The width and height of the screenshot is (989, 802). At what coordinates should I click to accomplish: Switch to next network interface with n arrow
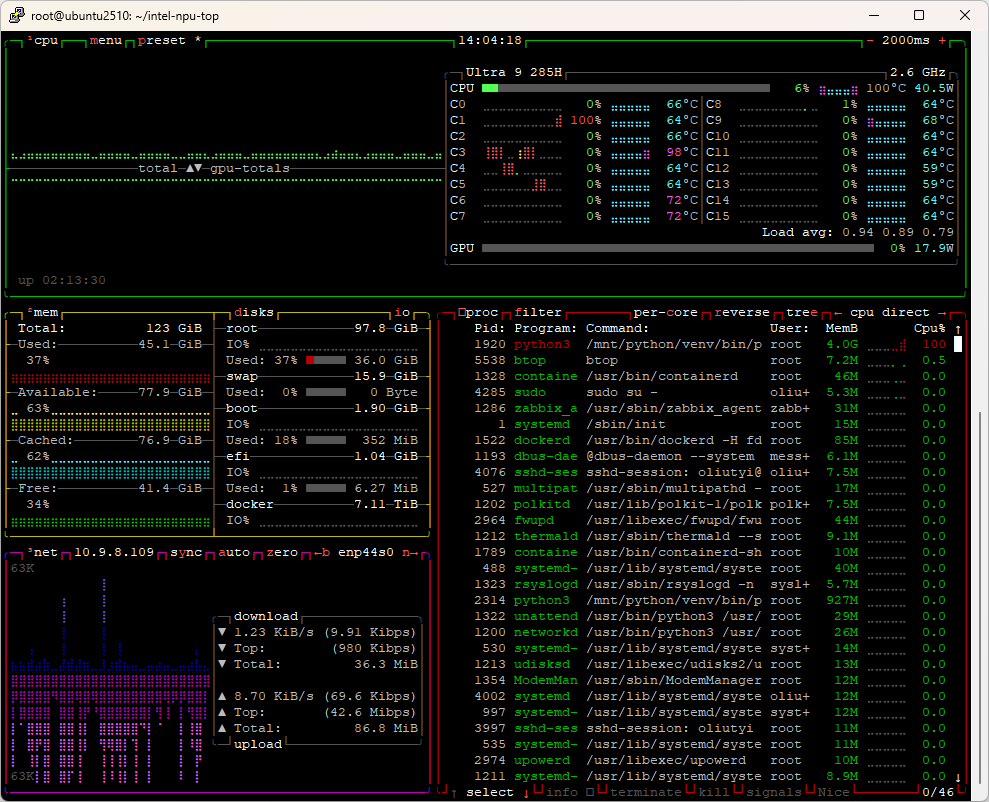pyautogui.click(x=410, y=553)
